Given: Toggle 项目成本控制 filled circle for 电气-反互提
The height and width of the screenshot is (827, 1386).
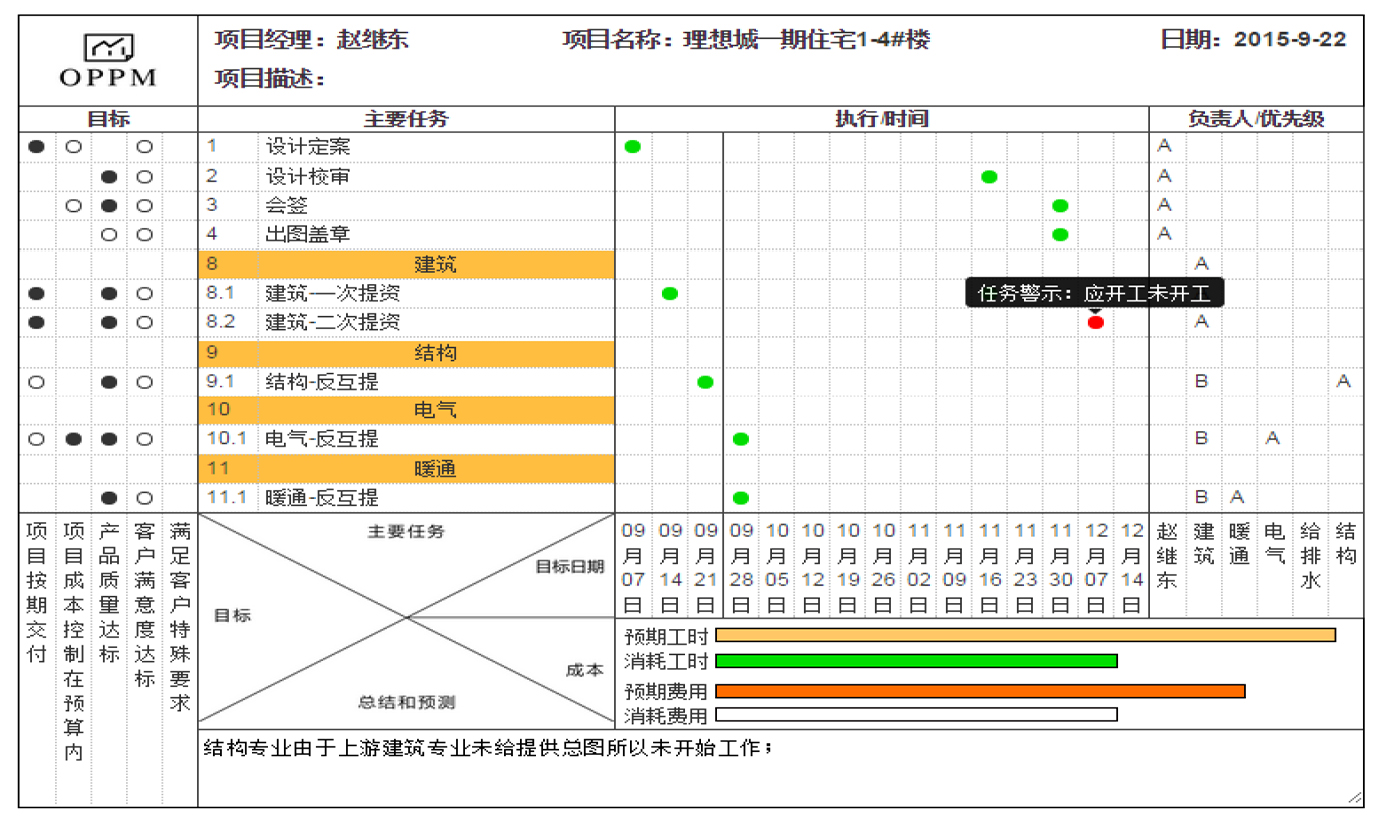Looking at the screenshot, I should coord(73,439).
